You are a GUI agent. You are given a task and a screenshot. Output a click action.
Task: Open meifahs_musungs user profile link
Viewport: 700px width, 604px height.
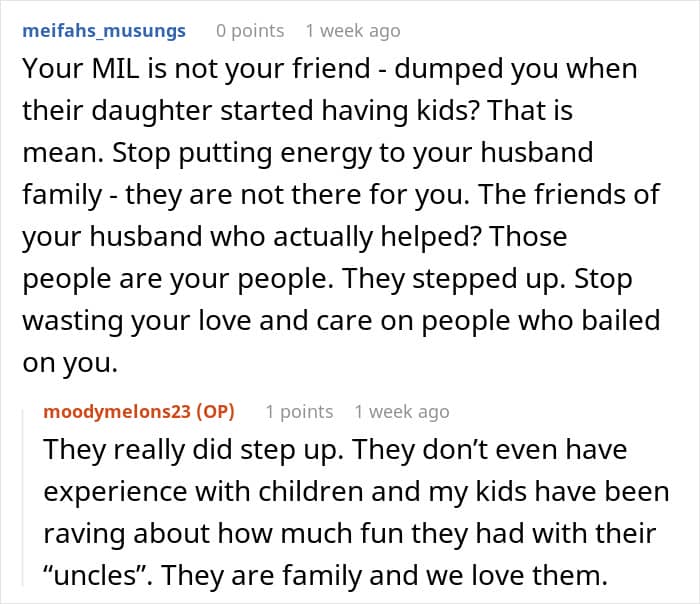(x=104, y=31)
